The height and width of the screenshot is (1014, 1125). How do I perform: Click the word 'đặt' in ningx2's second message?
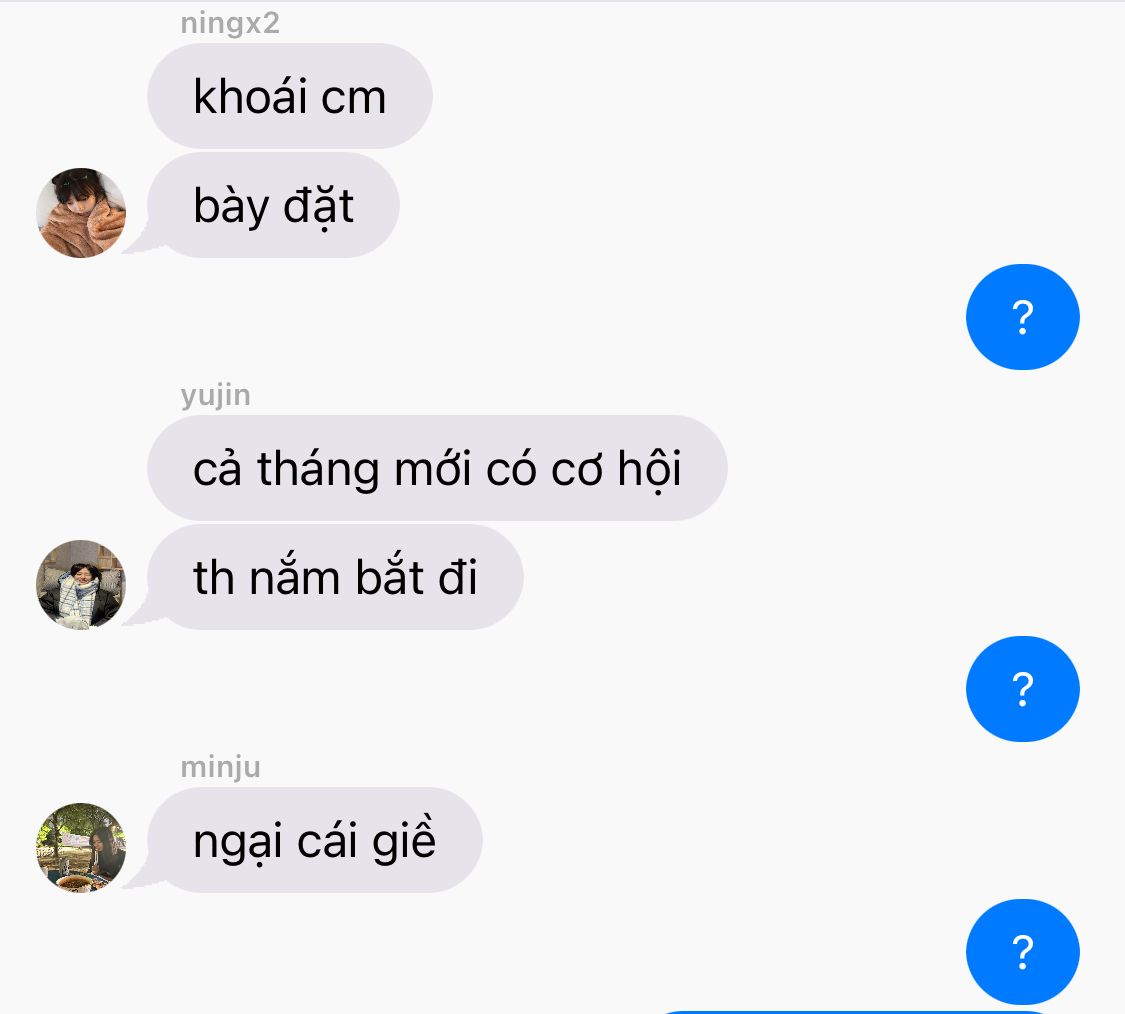click(x=318, y=207)
